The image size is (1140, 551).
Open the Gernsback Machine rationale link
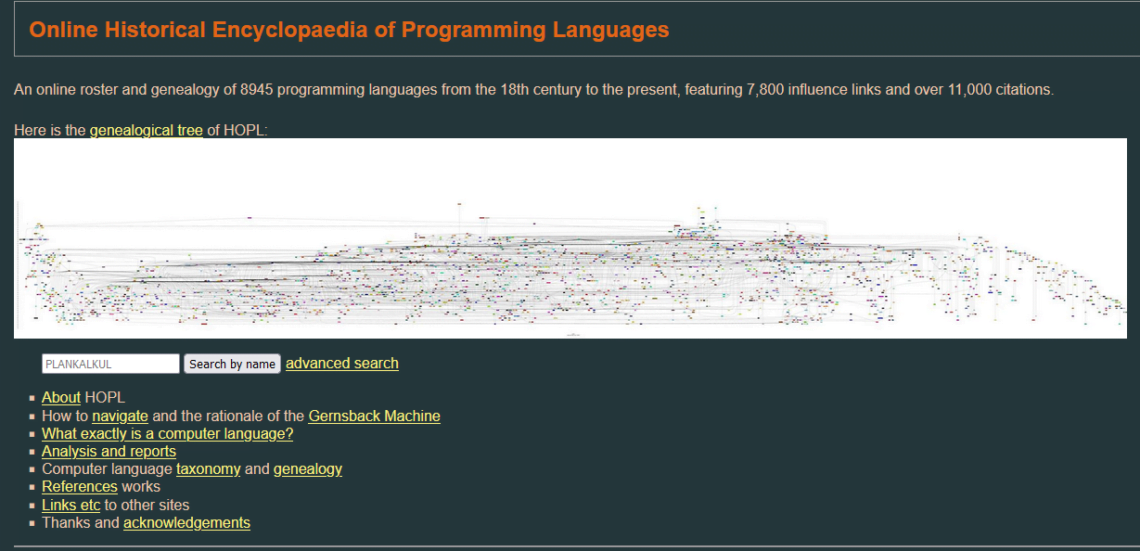point(374,415)
